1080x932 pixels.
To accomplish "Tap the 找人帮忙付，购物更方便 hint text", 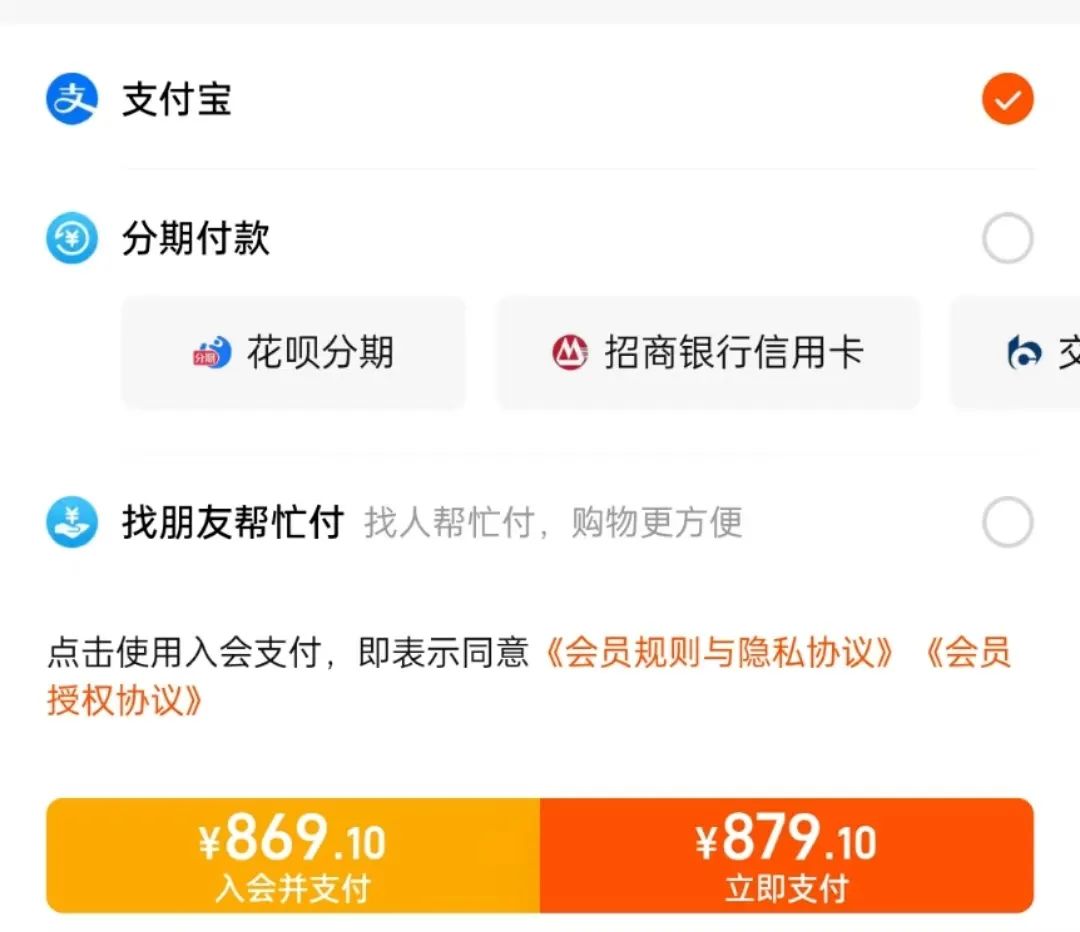I will [553, 522].
